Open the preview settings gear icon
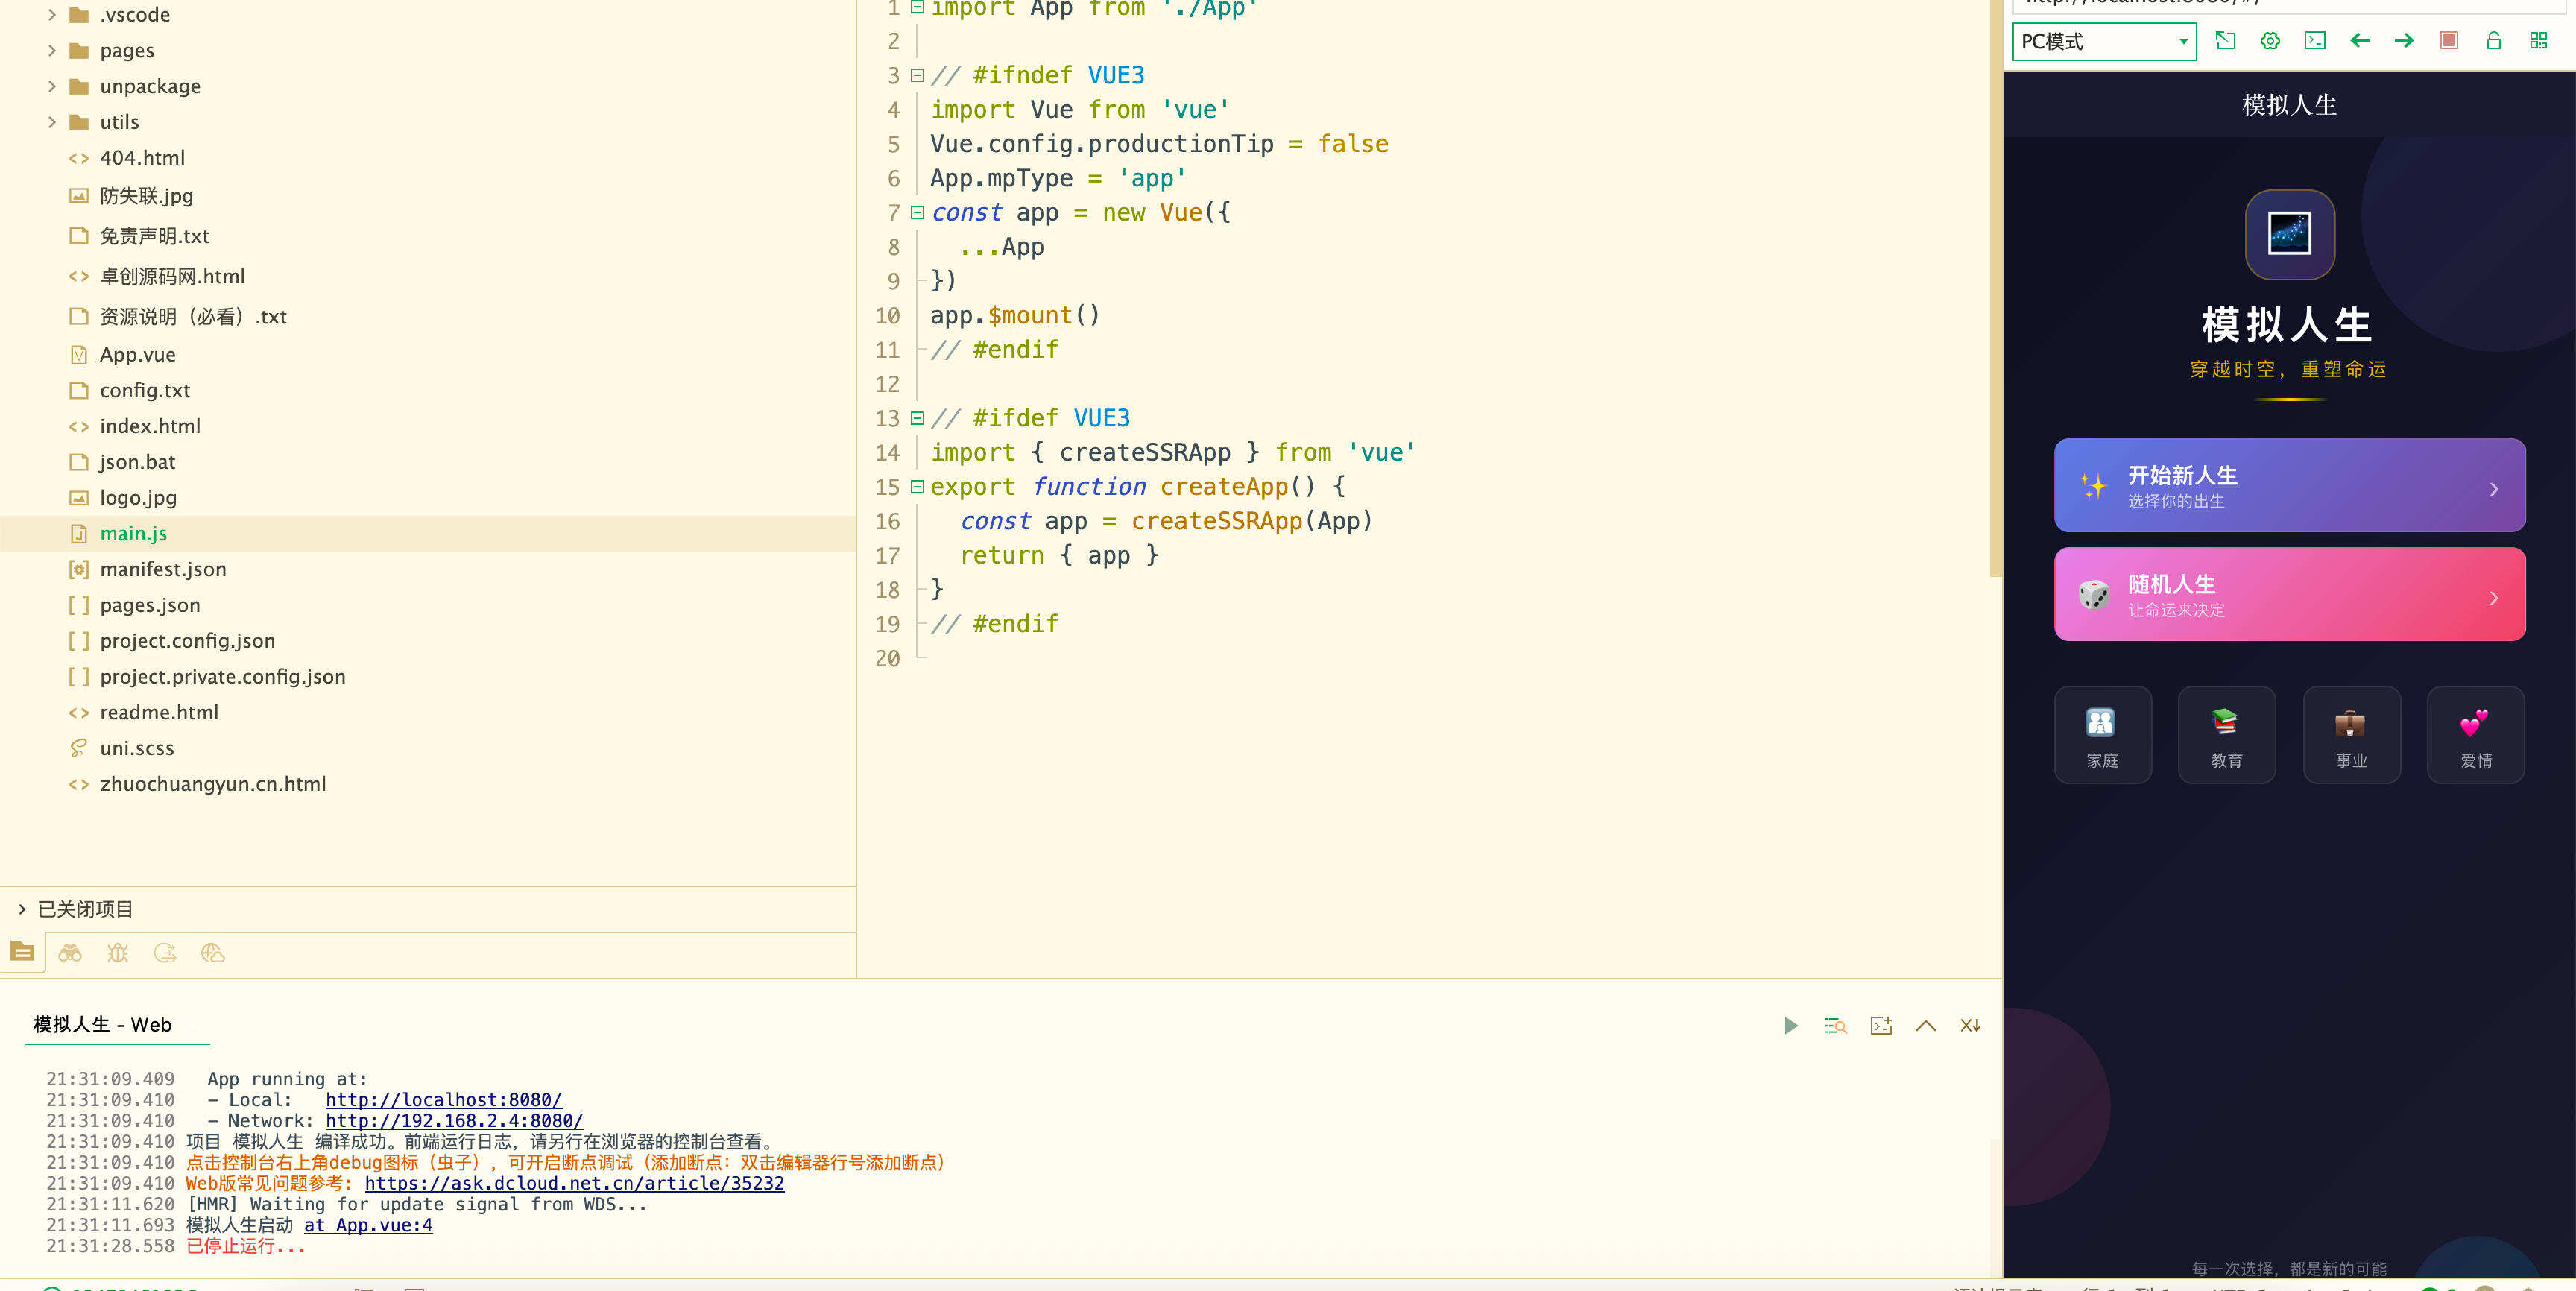This screenshot has height=1291, width=2576. (2269, 41)
